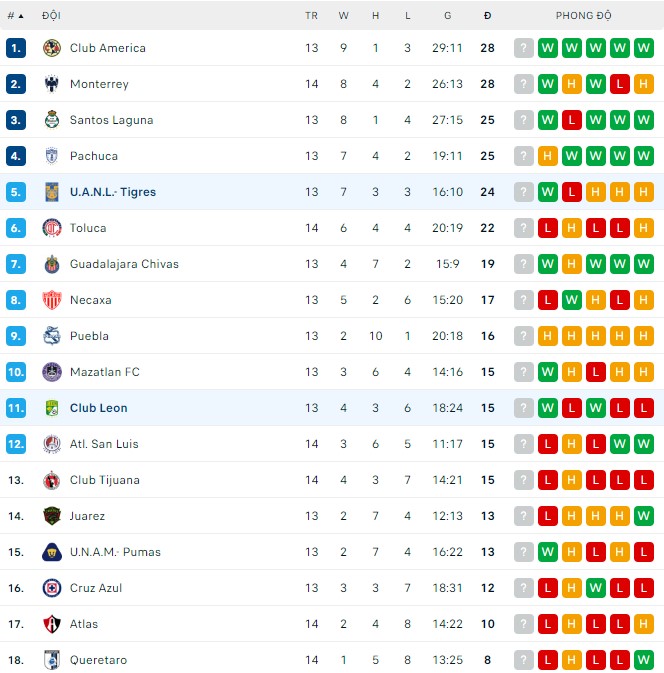Click the Necaxa team logo
Image resolution: width=664 pixels, height=673 pixels.
click(52, 300)
